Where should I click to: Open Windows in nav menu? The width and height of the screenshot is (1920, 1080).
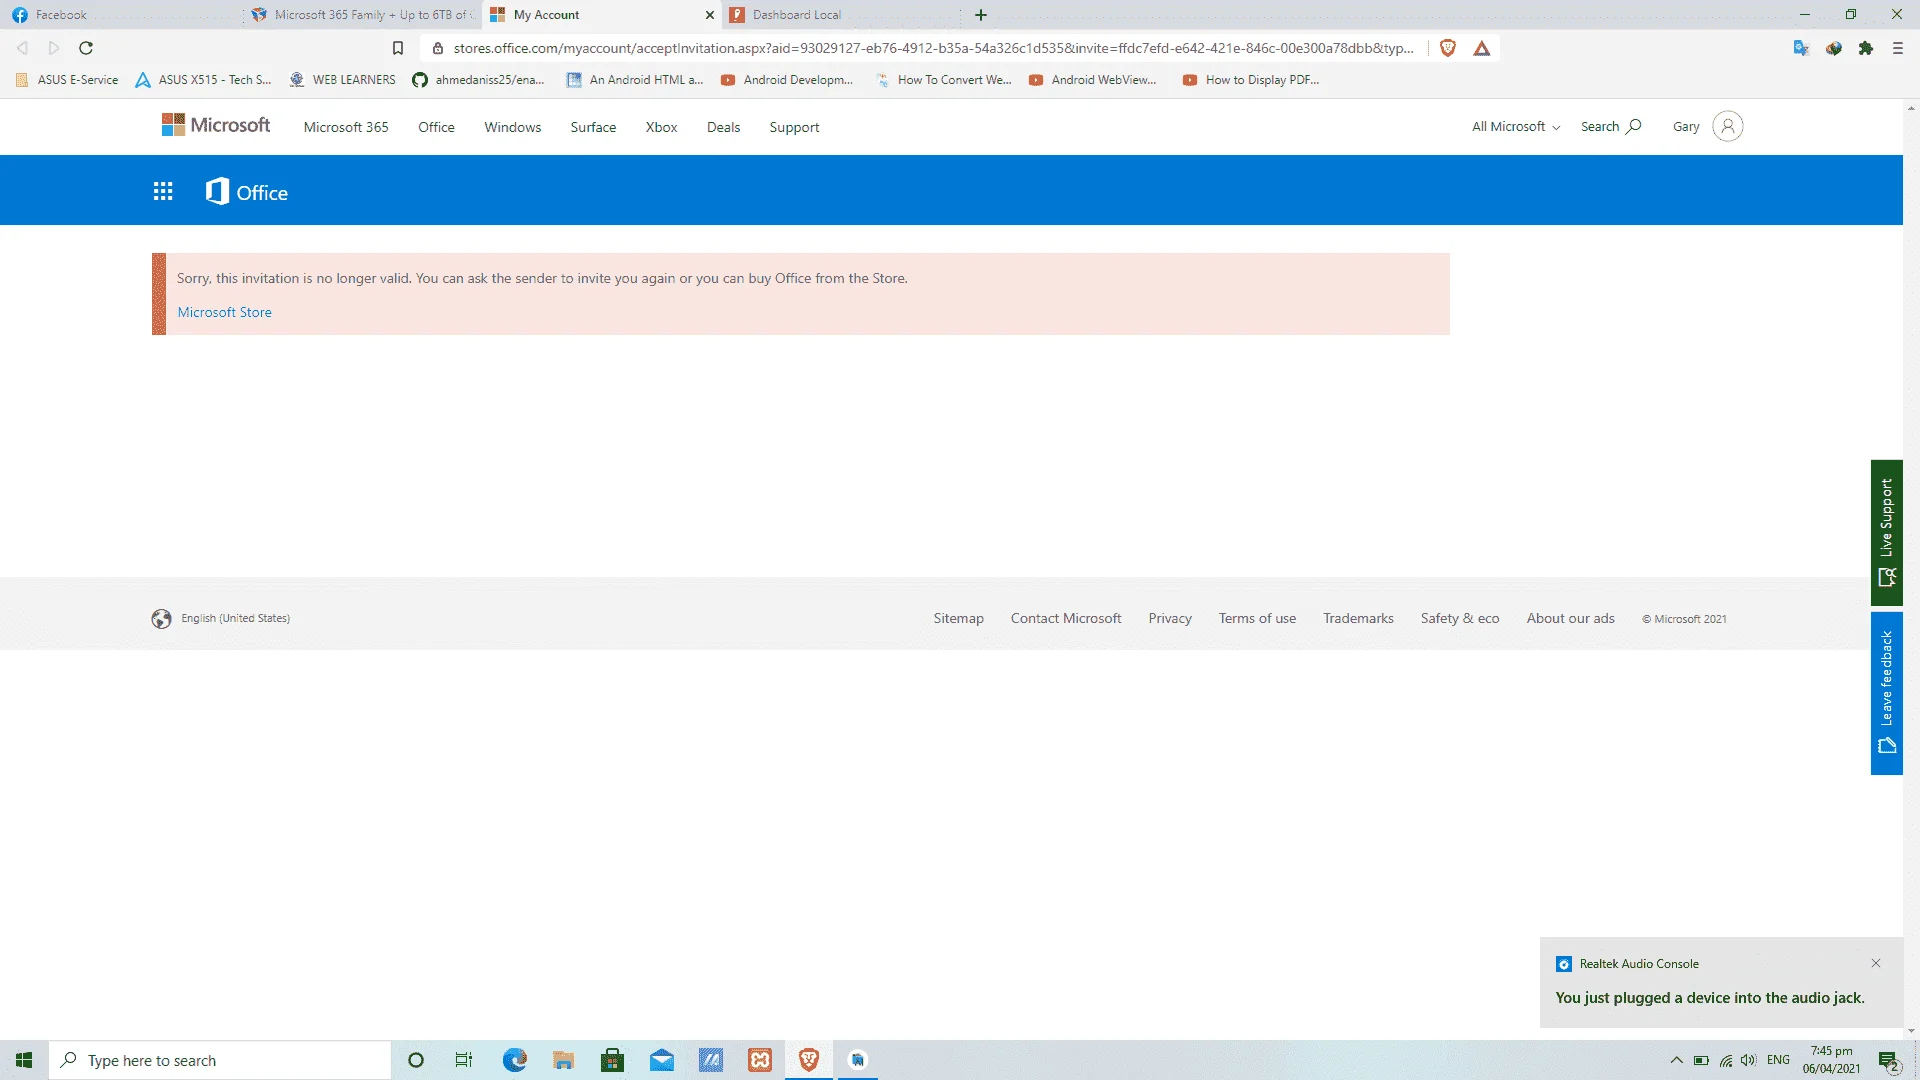point(513,127)
